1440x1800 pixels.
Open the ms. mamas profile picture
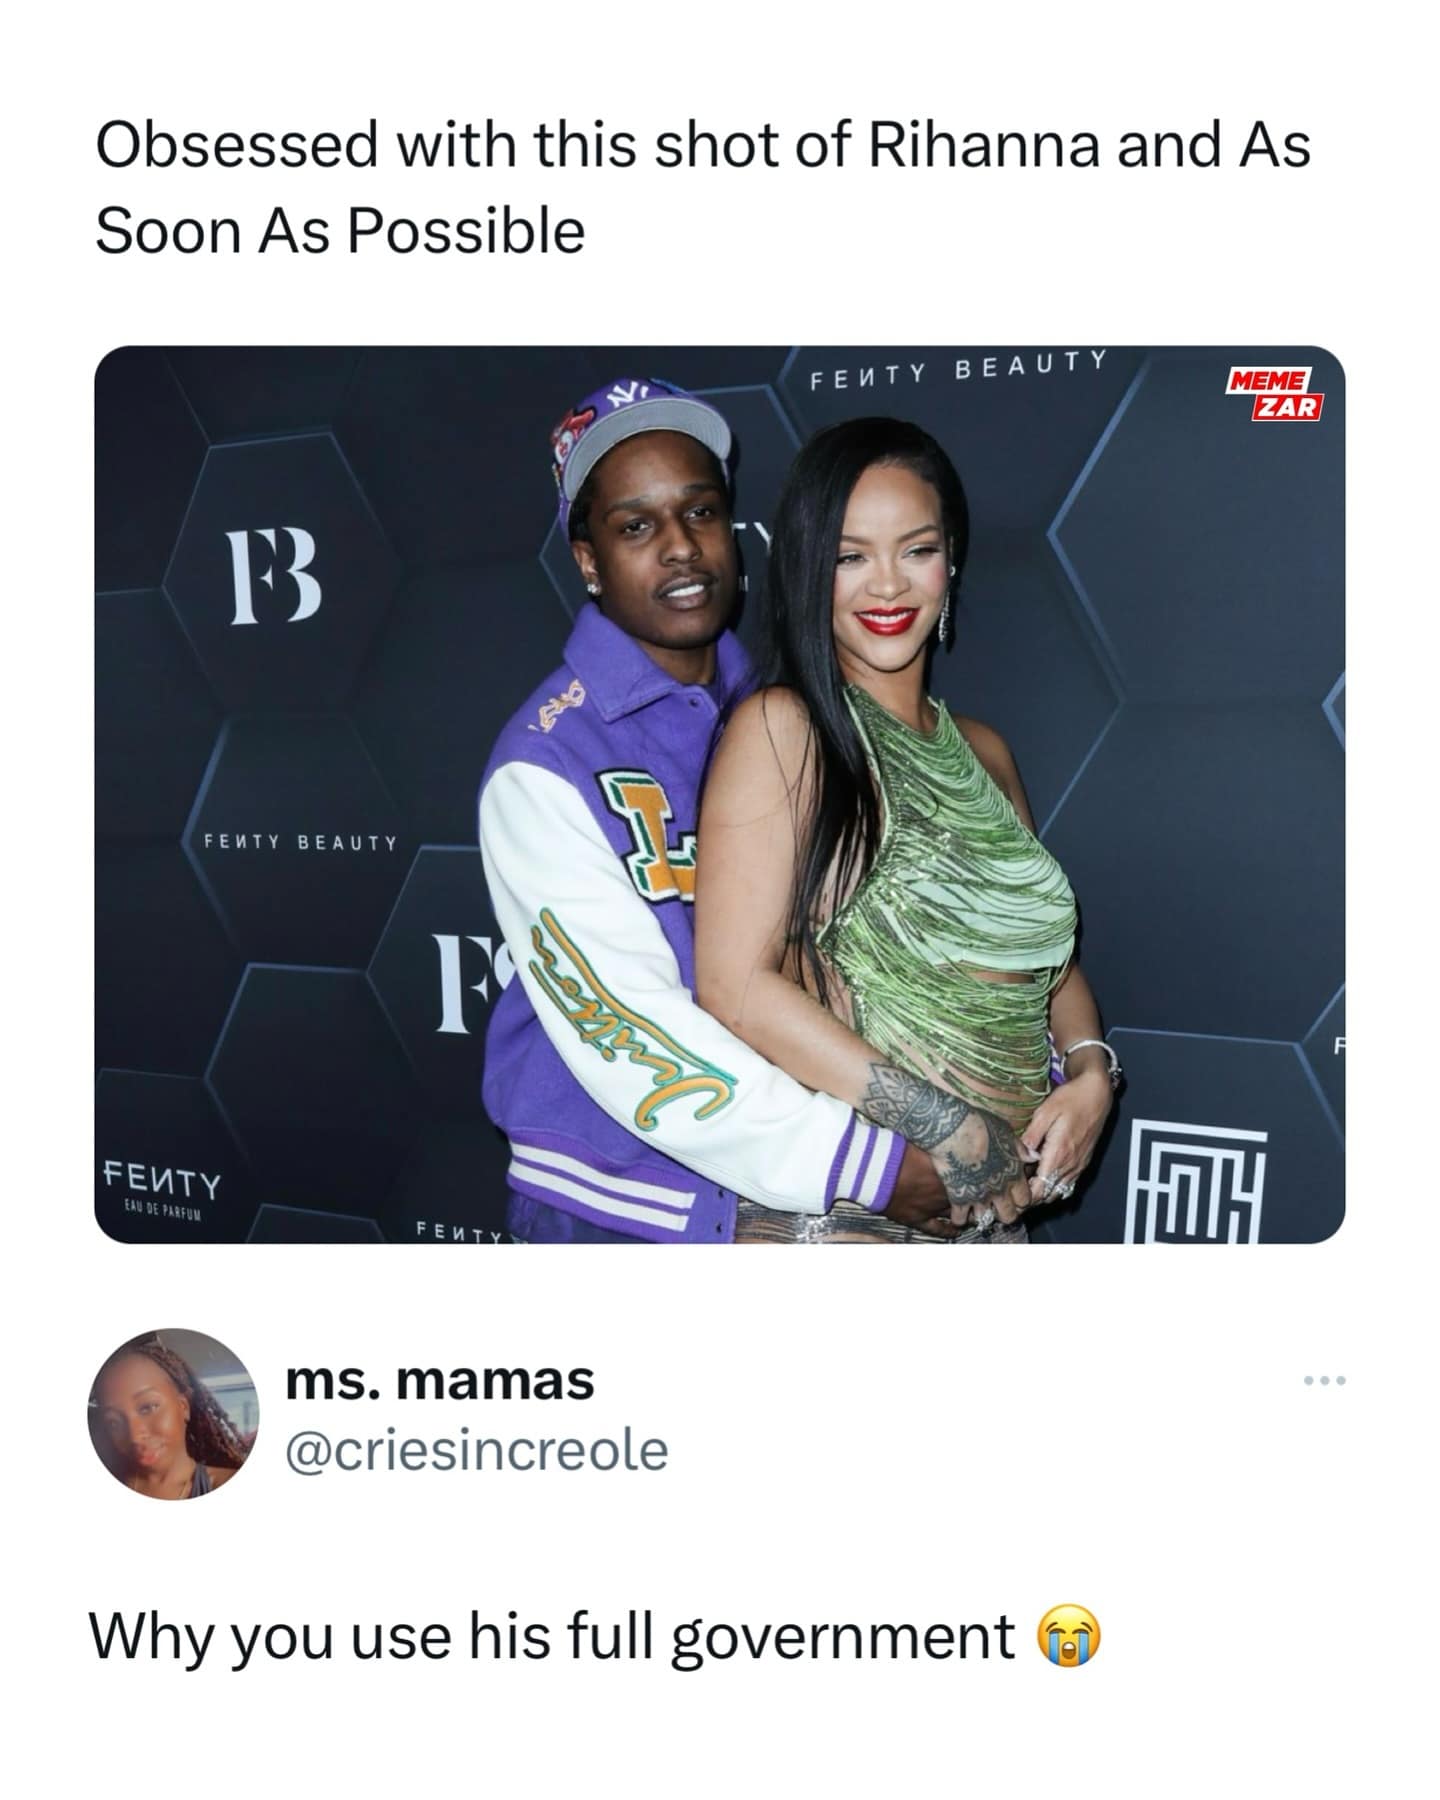173,1414
